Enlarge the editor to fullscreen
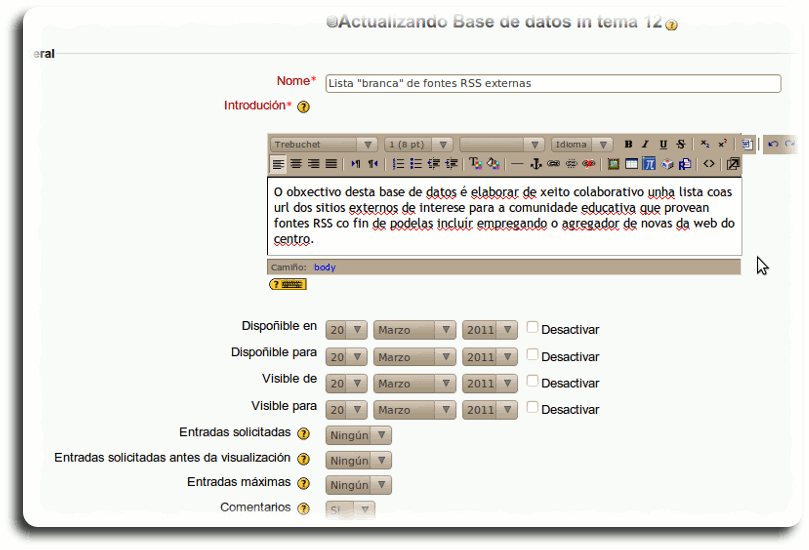The width and height of the screenshot is (809, 550). tap(733, 164)
